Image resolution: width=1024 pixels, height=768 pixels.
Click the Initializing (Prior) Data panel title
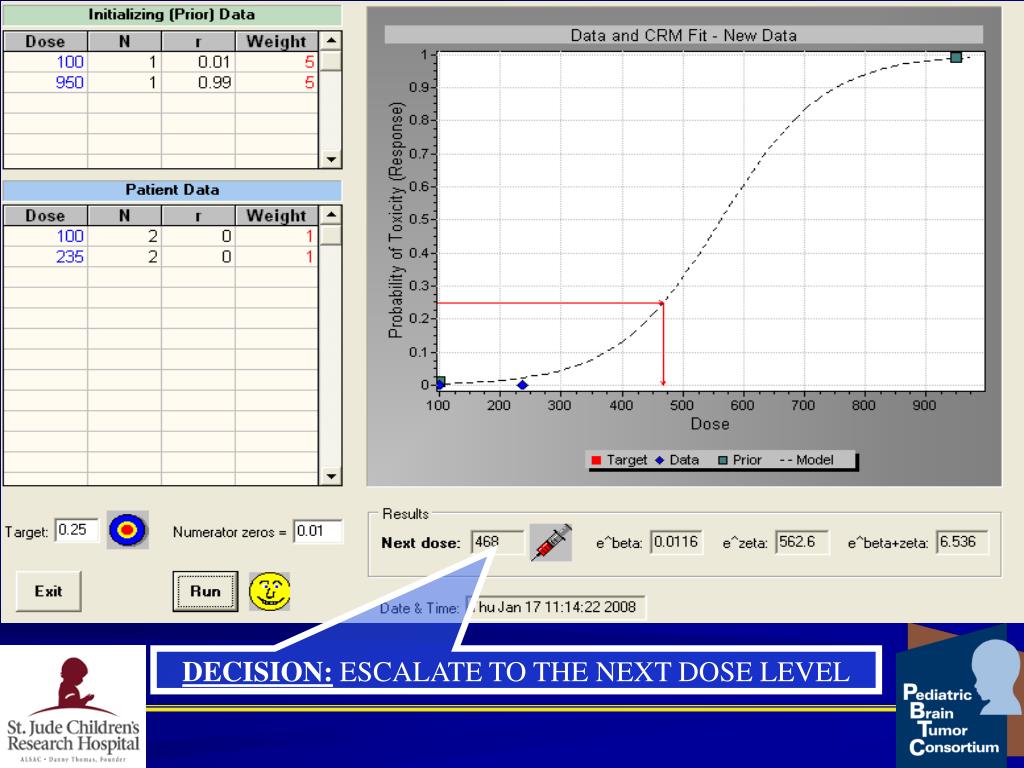click(x=172, y=14)
